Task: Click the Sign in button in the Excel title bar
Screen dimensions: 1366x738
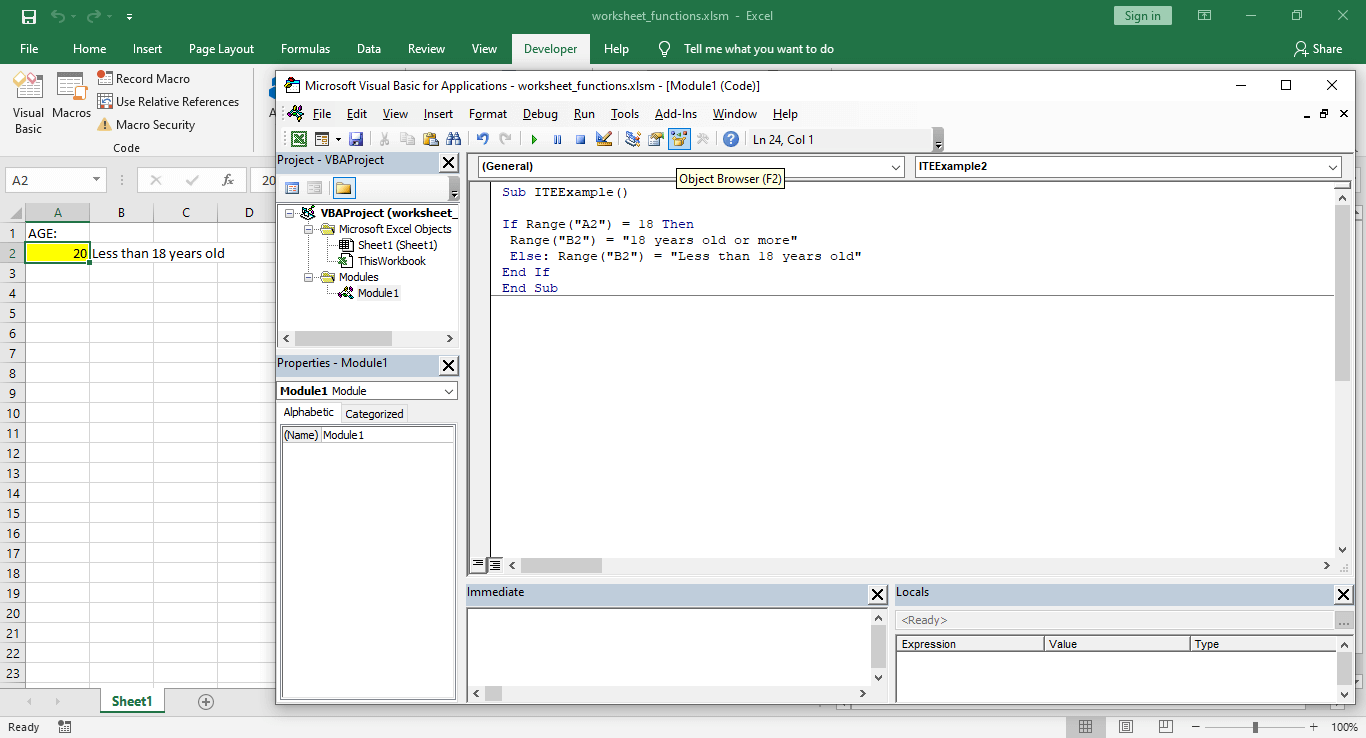Action: pyautogui.click(x=1143, y=16)
